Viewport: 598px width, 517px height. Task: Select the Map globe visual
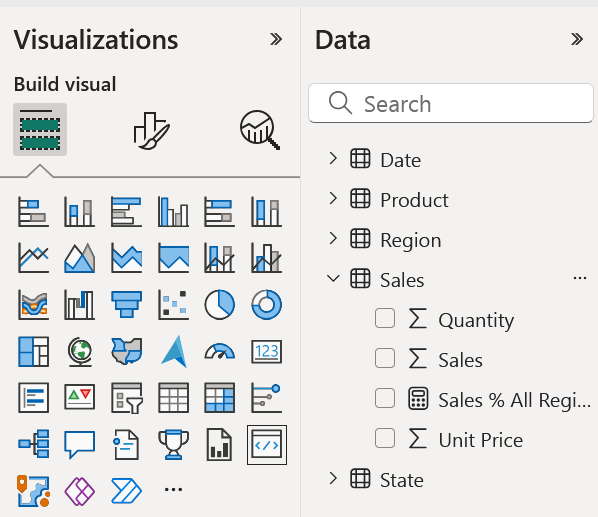click(x=80, y=351)
